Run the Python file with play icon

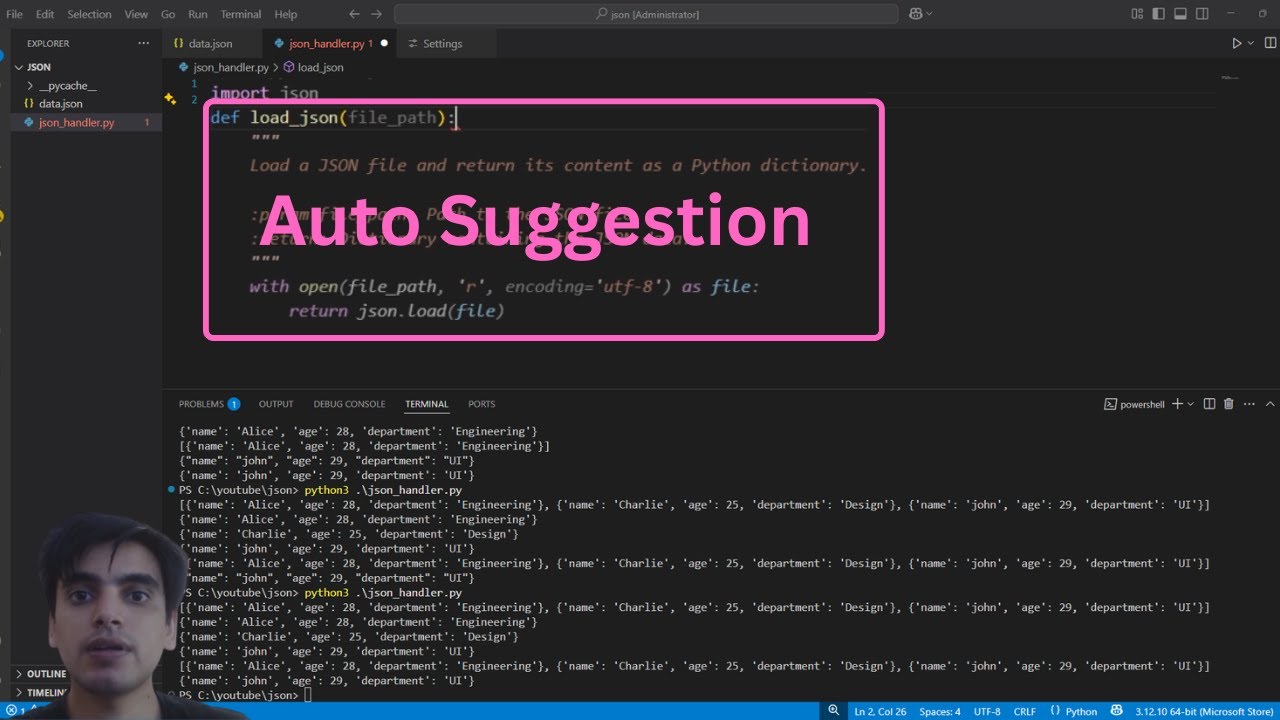[x=1237, y=43]
